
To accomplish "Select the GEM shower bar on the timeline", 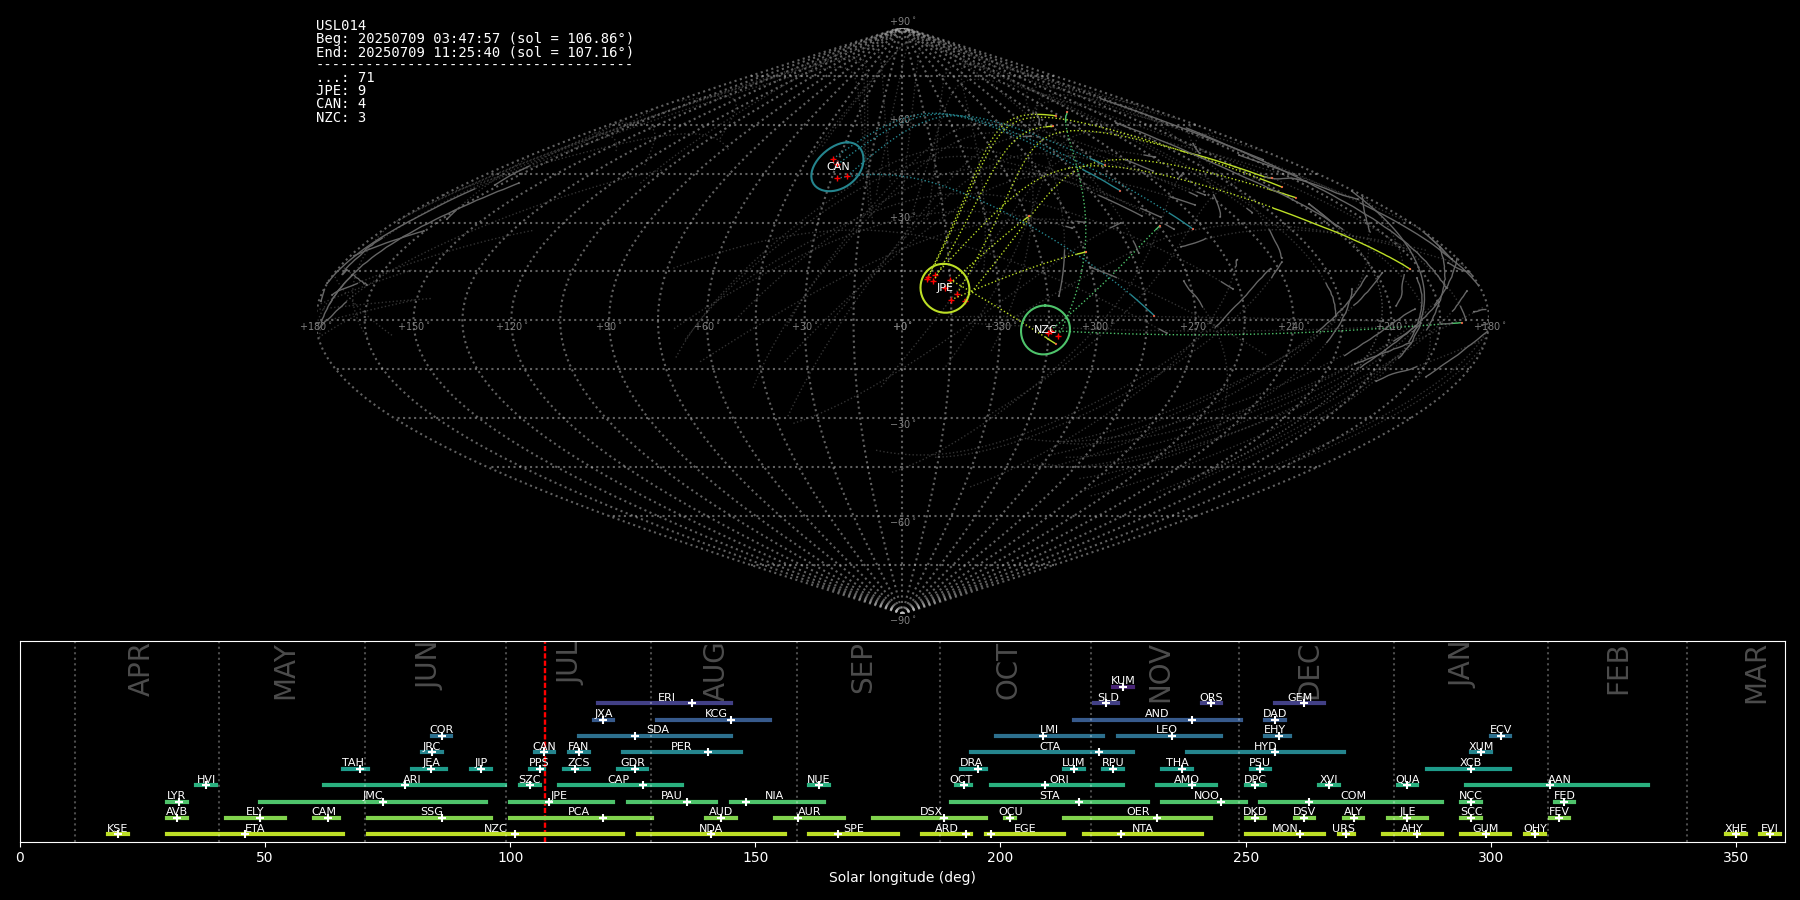I will click(x=1299, y=703).
